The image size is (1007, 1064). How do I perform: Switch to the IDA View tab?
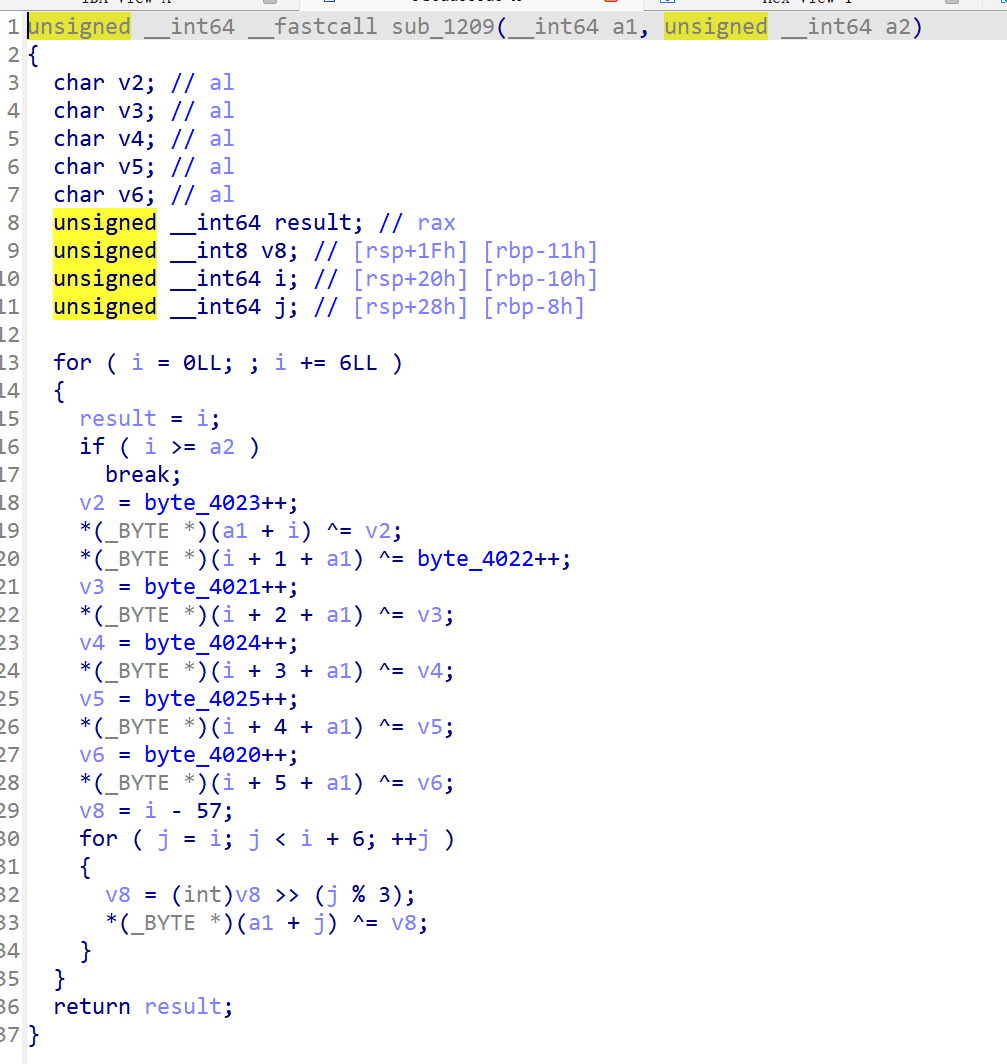(110, 3)
